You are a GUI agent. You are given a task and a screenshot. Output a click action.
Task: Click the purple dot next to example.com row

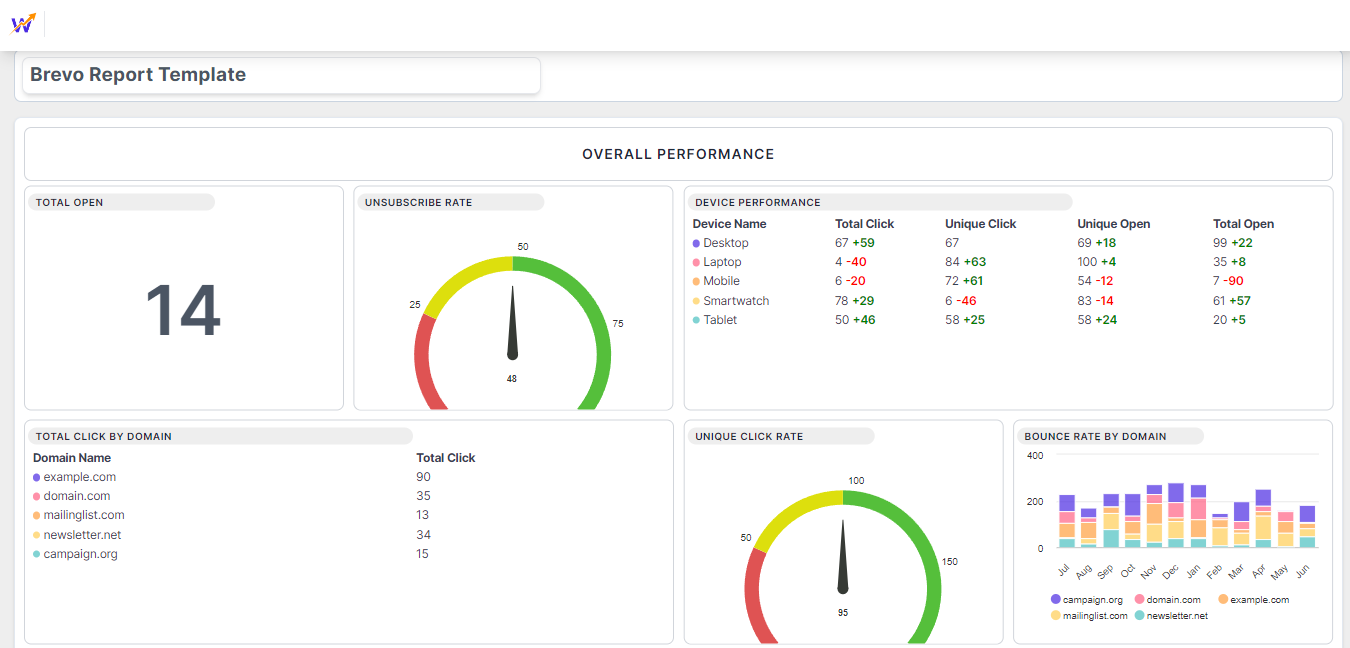point(37,478)
